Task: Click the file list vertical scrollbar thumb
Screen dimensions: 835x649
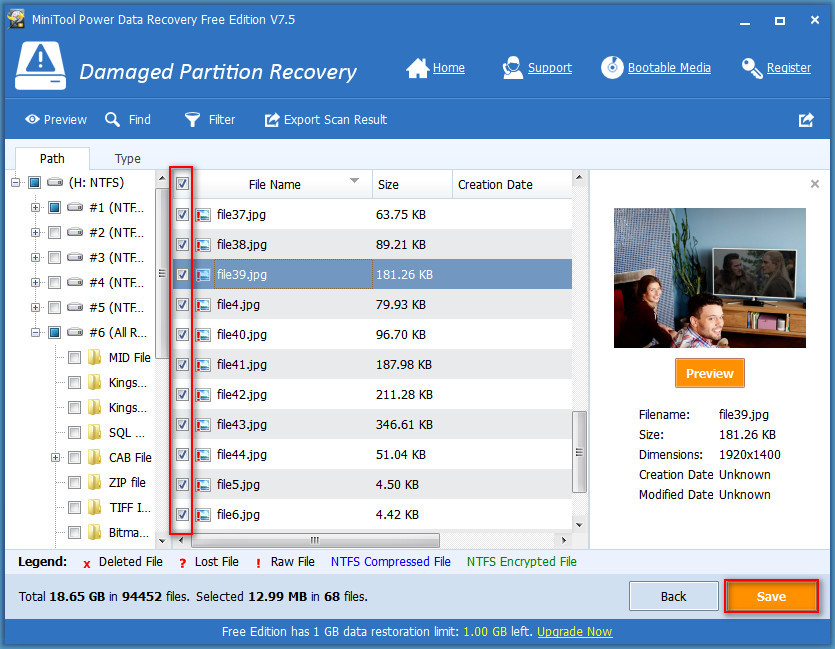Action: (x=579, y=452)
